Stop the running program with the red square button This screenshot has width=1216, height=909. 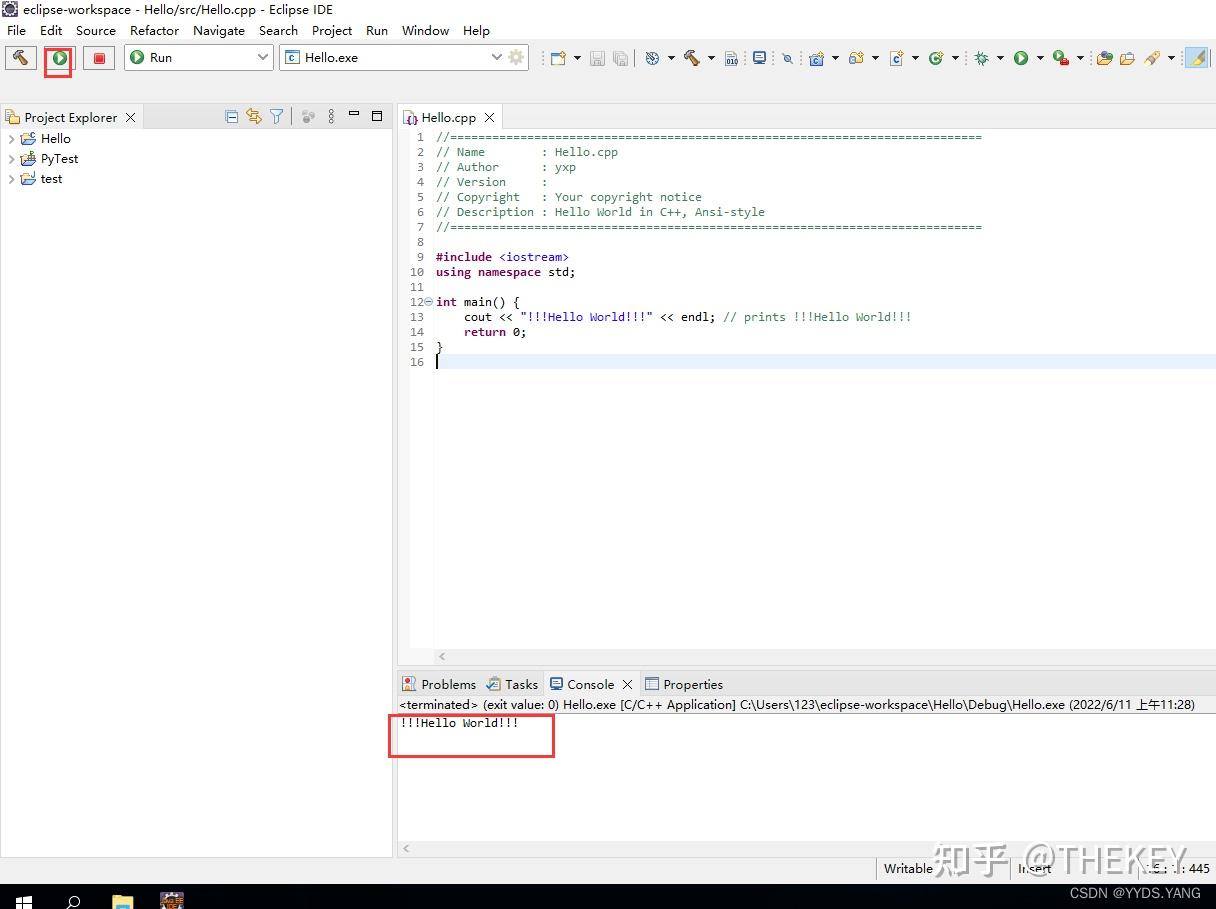[x=98, y=58]
